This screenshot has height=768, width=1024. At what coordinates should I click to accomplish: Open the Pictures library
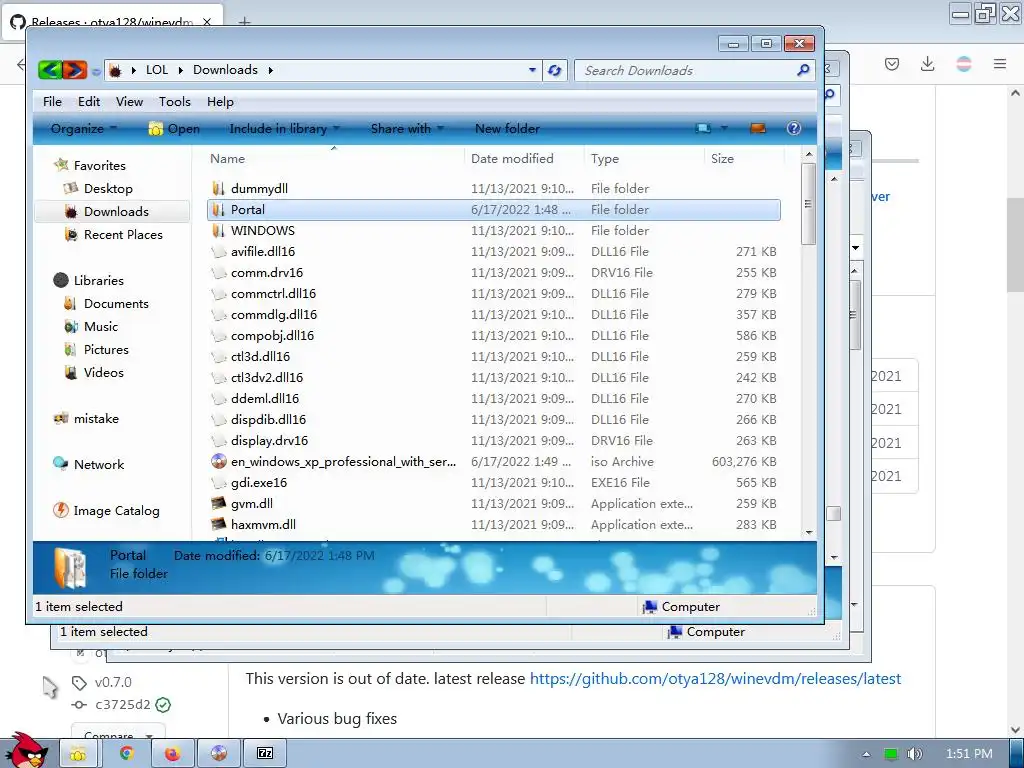(x=106, y=349)
